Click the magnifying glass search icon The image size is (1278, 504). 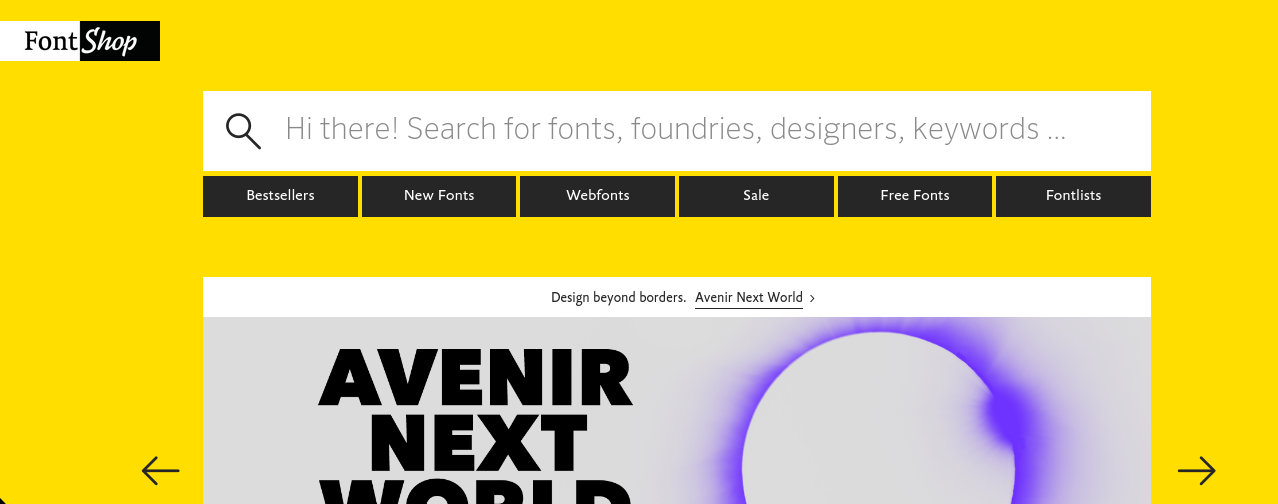(x=243, y=131)
